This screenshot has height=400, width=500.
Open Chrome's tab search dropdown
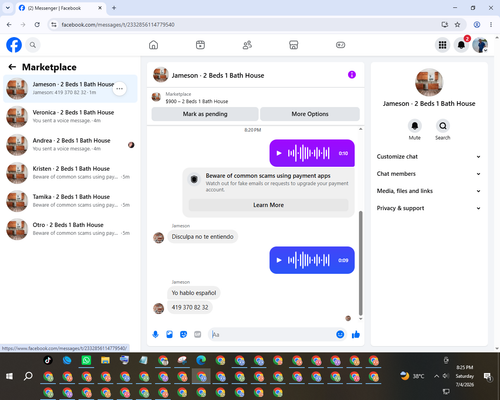(8, 8)
